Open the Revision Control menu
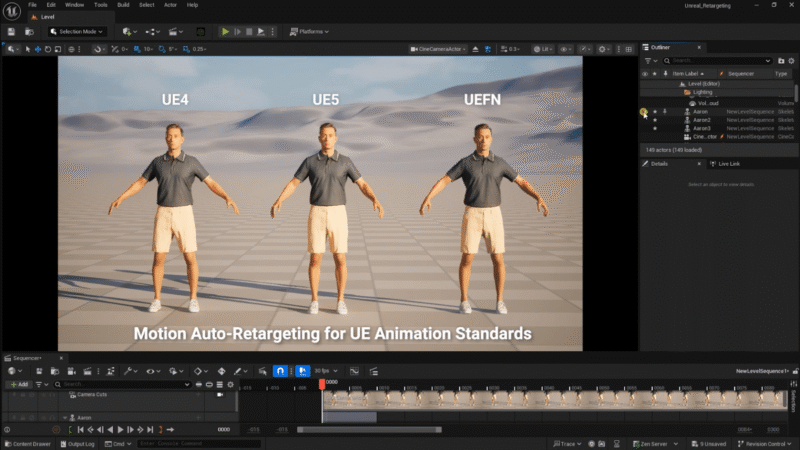800x450 pixels. tap(763, 444)
